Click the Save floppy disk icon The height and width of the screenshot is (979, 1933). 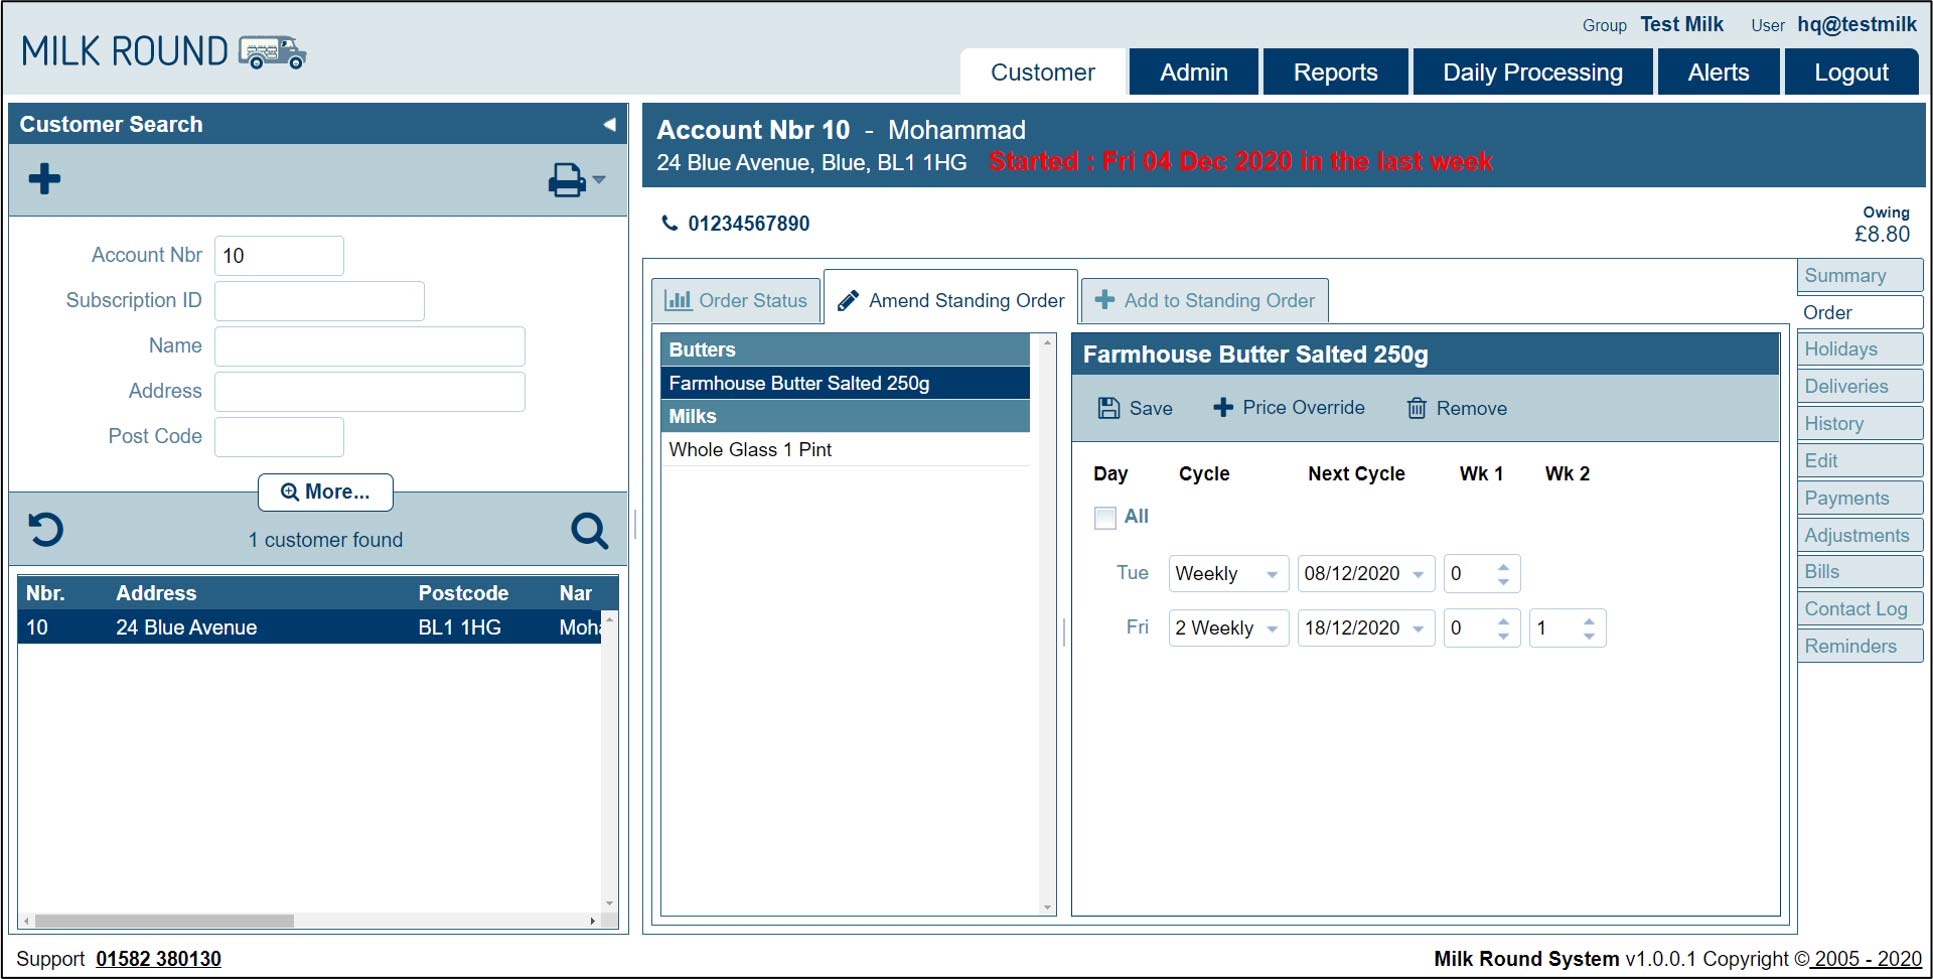pos(1109,408)
